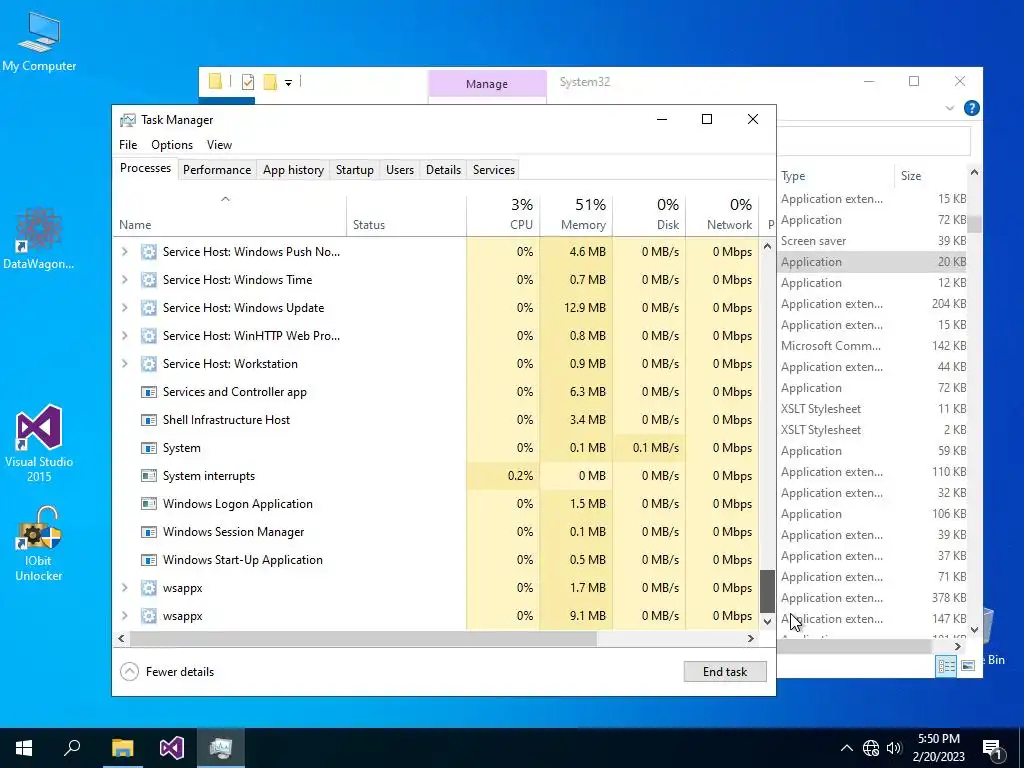This screenshot has height=768, width=1024.
Task: Click the System interrupts process icon
Action: tap(149, 476)
